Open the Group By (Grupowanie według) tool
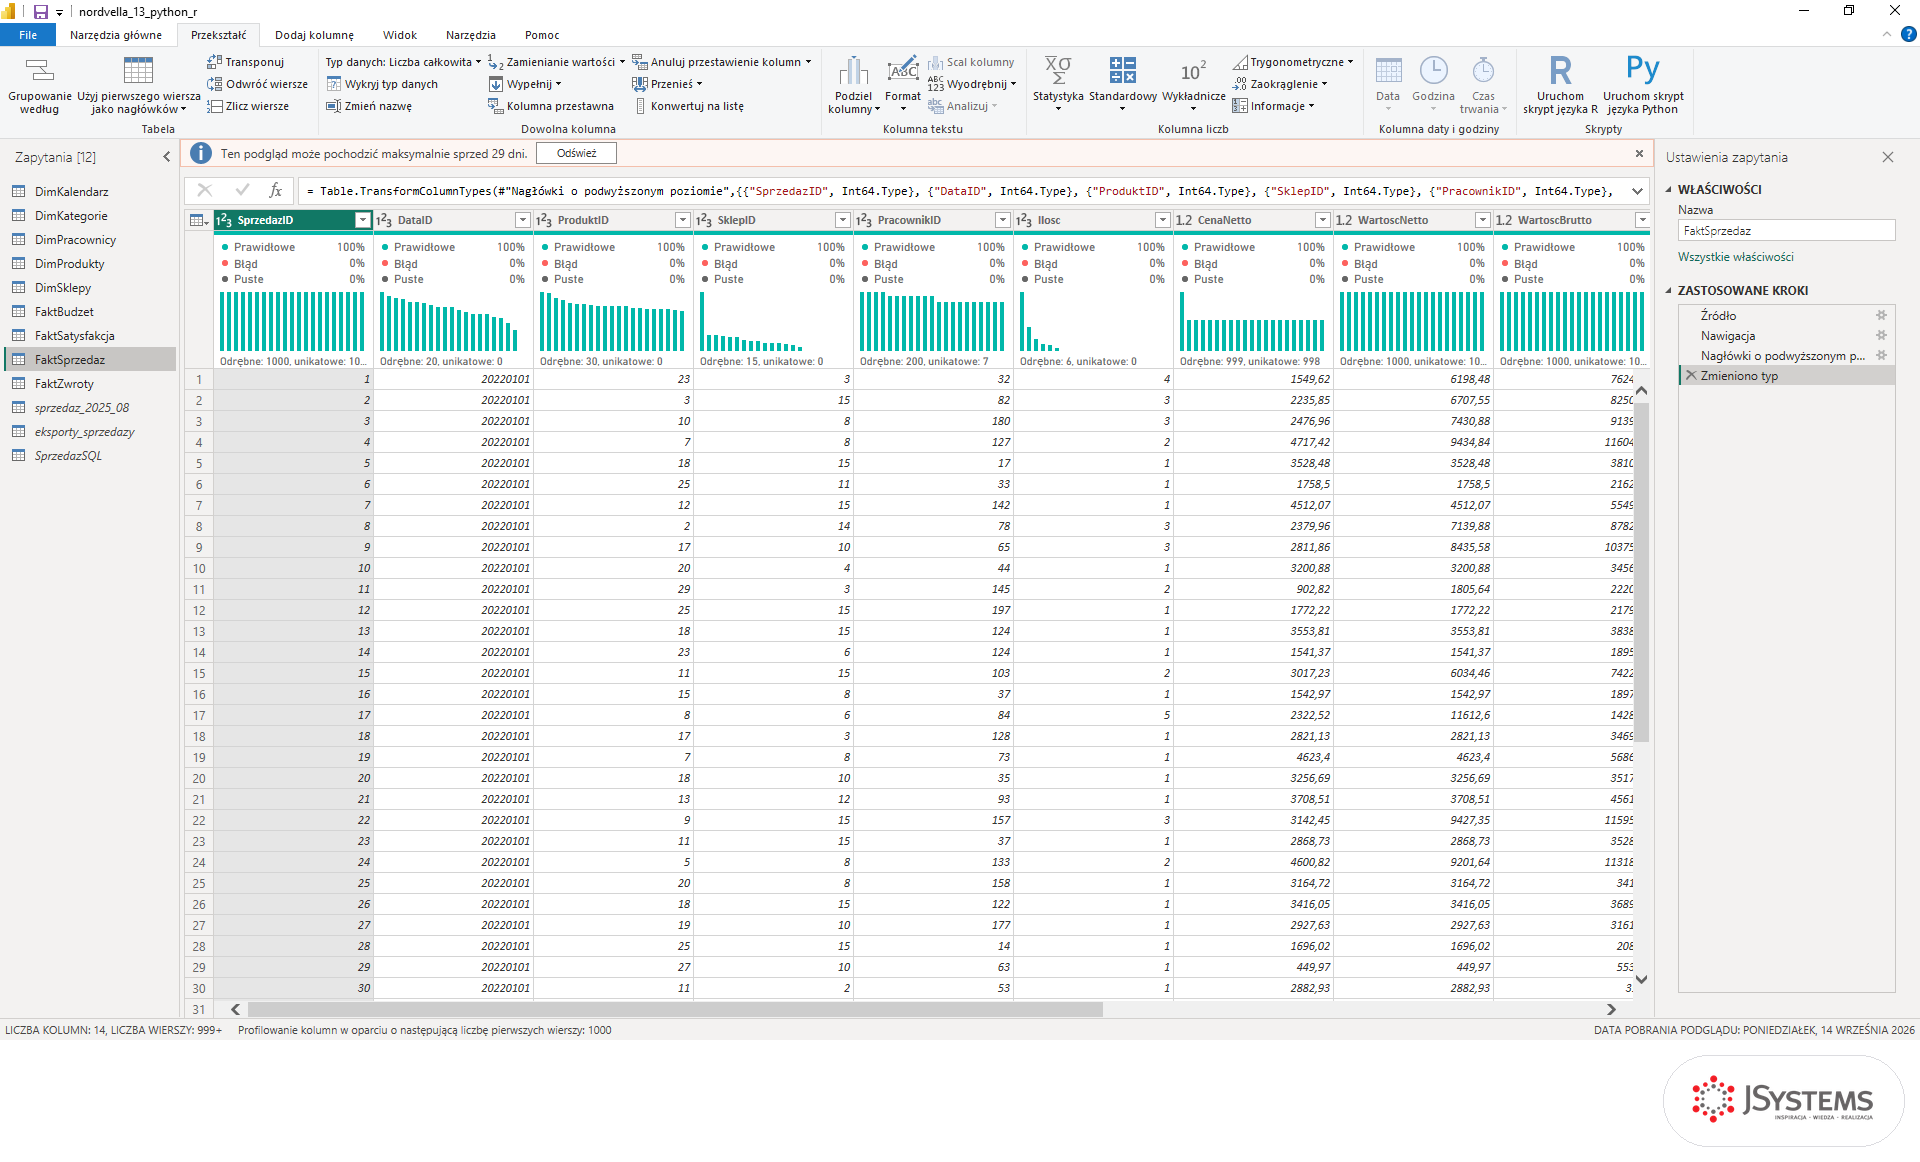This screenshot has width=1920, height=1162. [40, 86]
